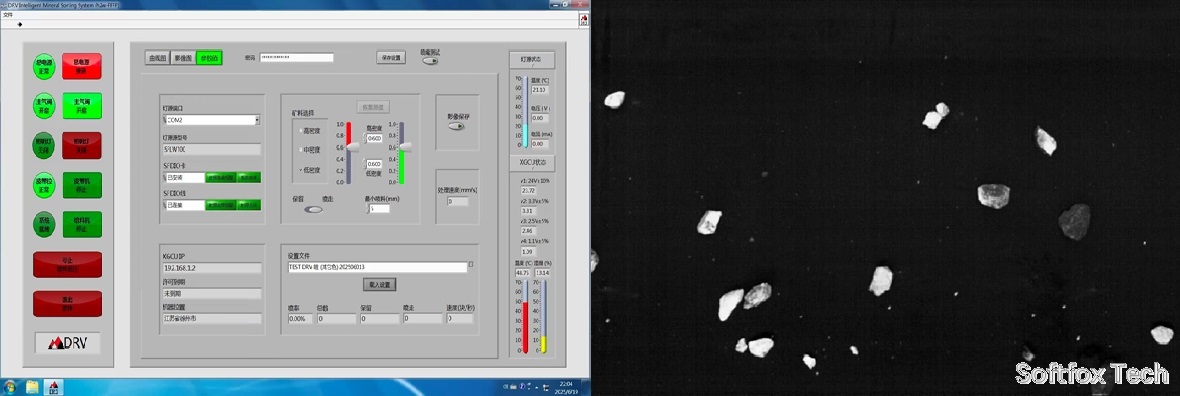Screen dimensions: 1180x396
Task: Toggle the 影像保存 switch
Action: pyautogui.click(x=456, y=126)
